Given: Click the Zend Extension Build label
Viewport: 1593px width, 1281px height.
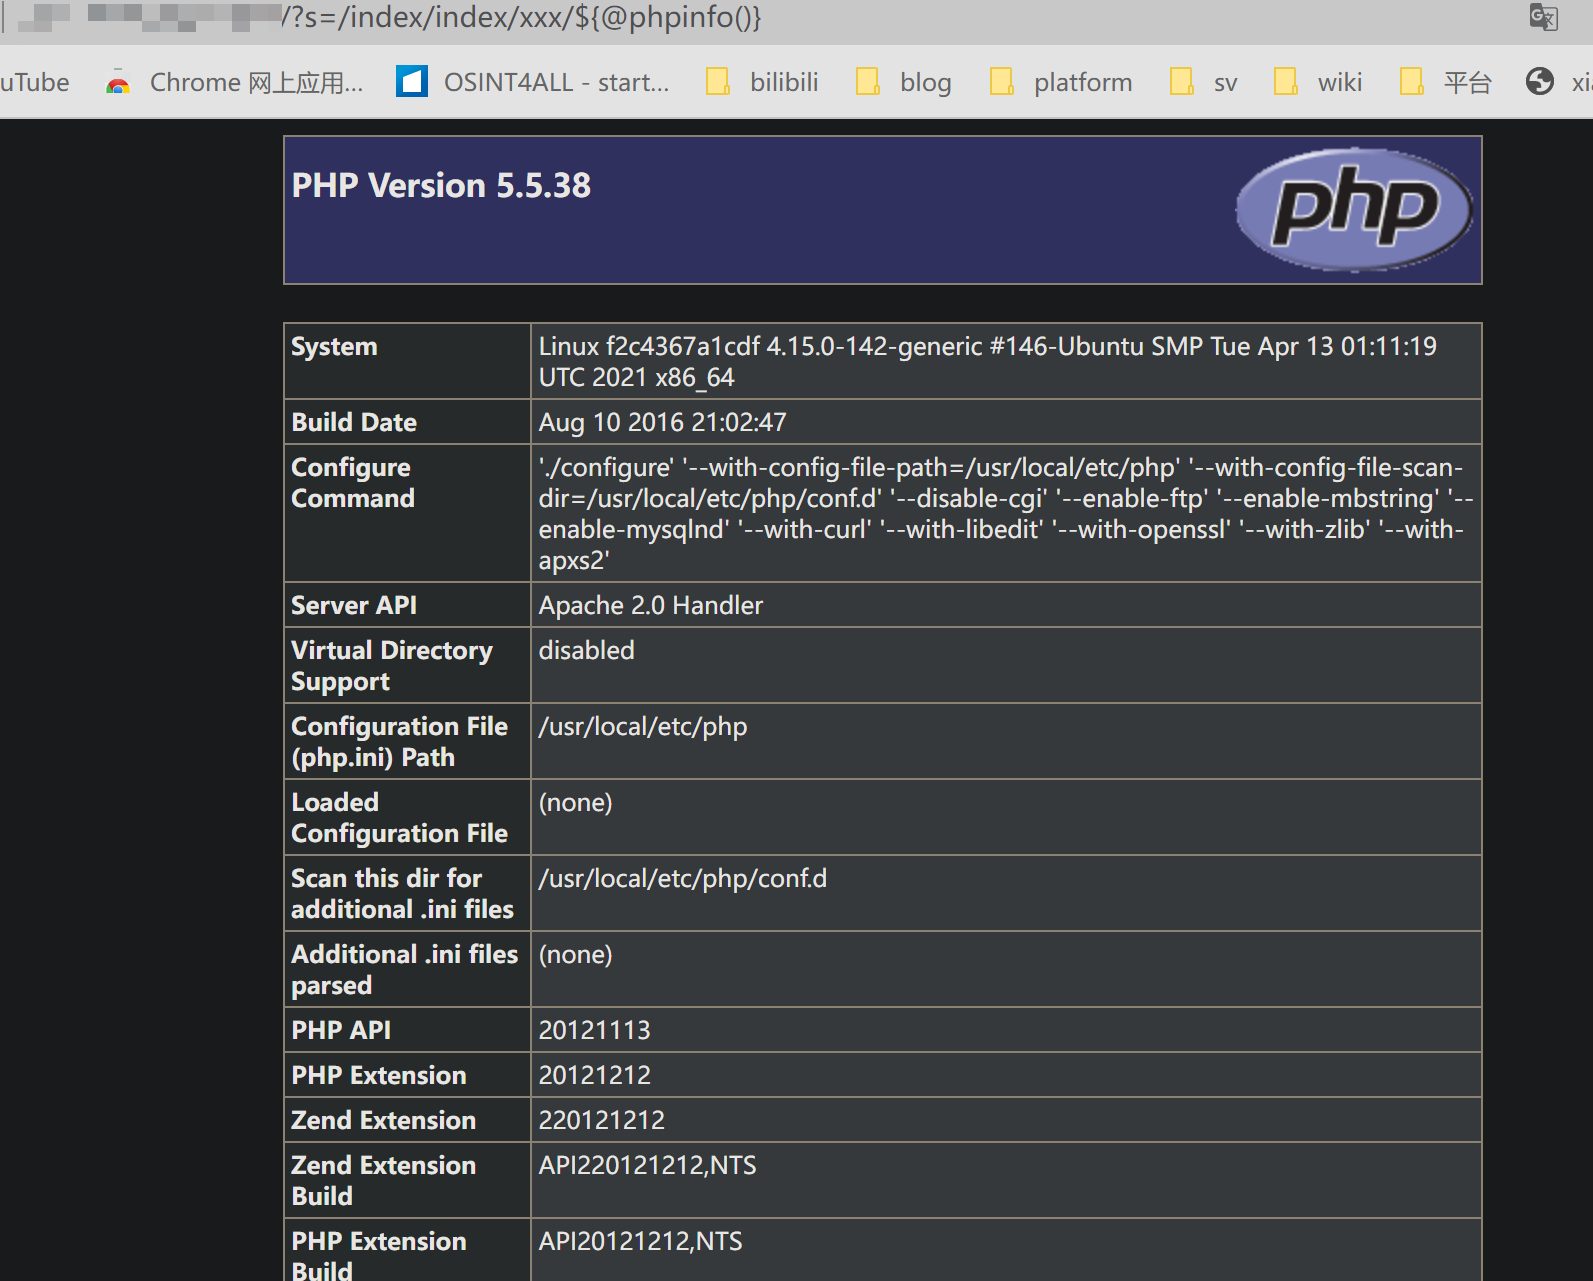Looking at the screenshot, I should (383, 1180).
